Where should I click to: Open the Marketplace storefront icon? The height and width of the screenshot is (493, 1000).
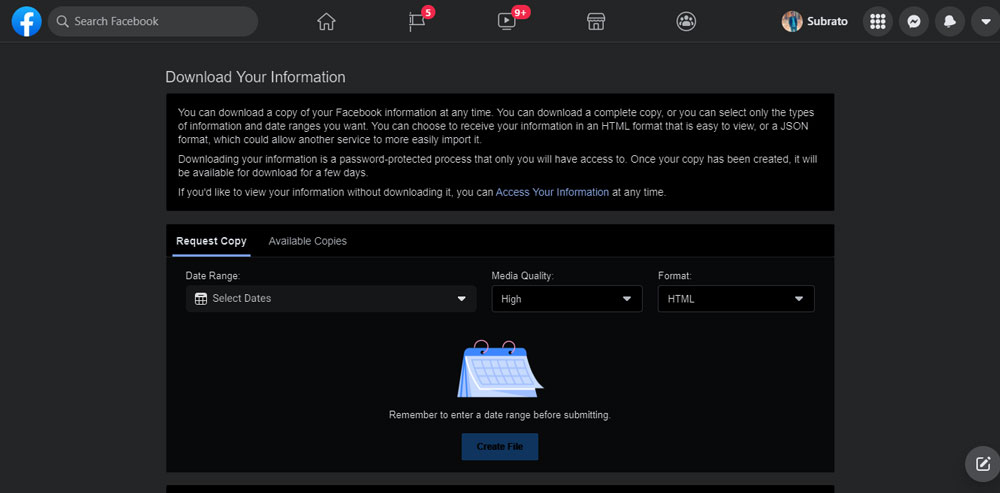click(x=596, y=22)
